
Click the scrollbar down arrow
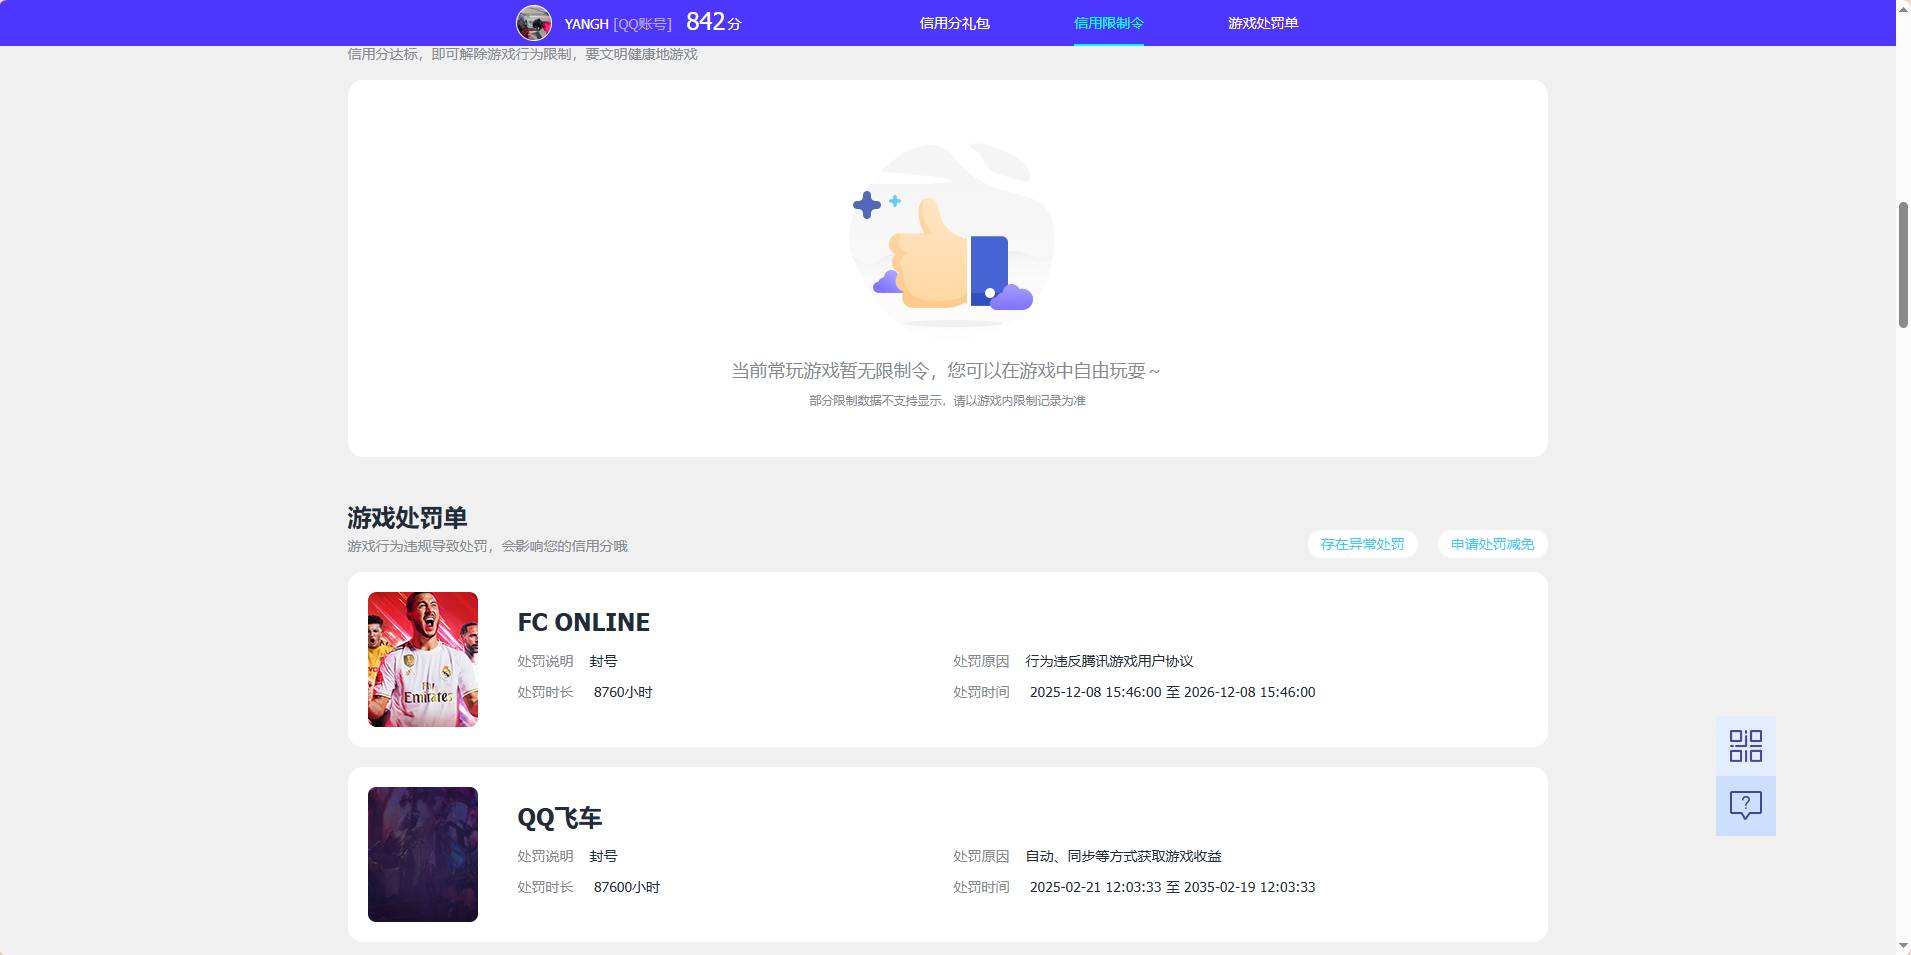[x=1903, y=946]
